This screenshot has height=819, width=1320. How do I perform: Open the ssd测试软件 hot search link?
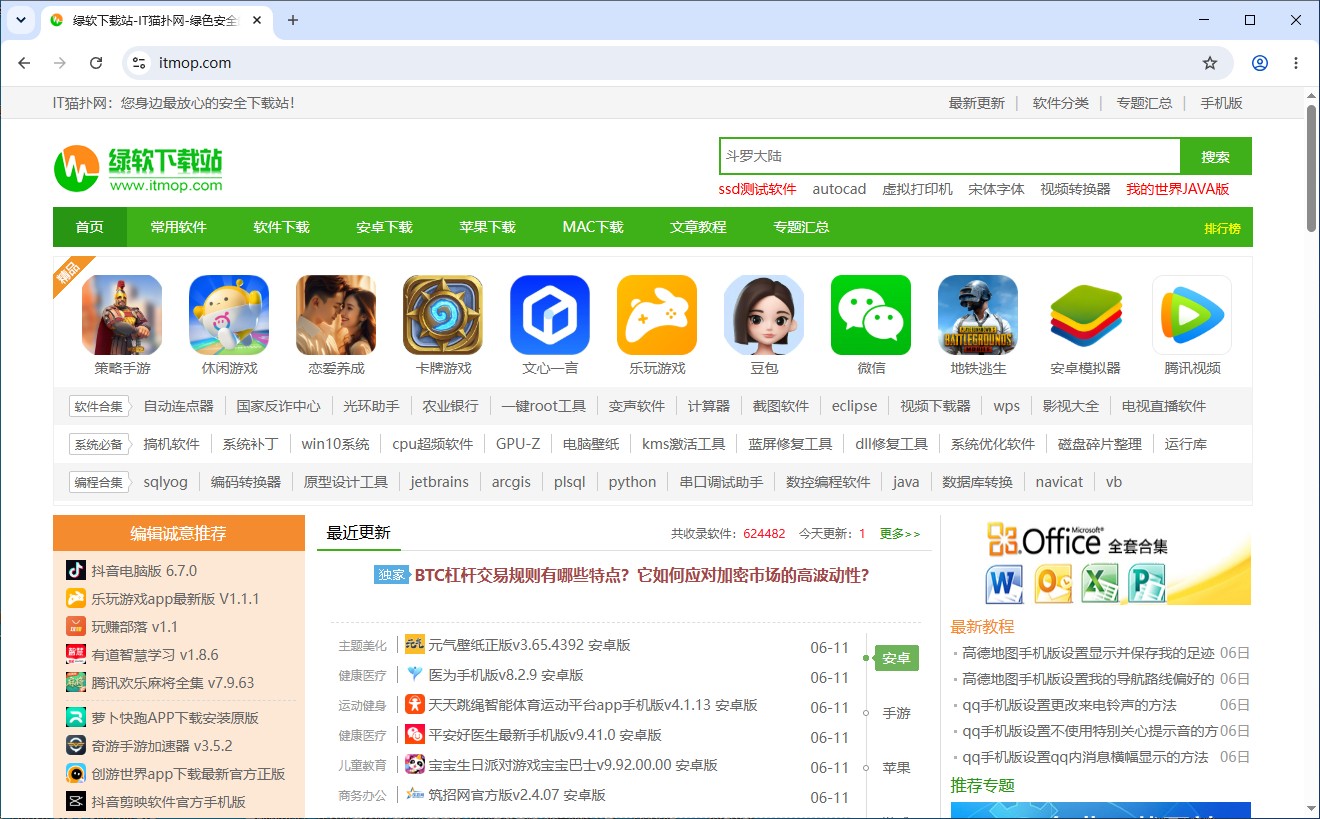(x=757, y=189)
